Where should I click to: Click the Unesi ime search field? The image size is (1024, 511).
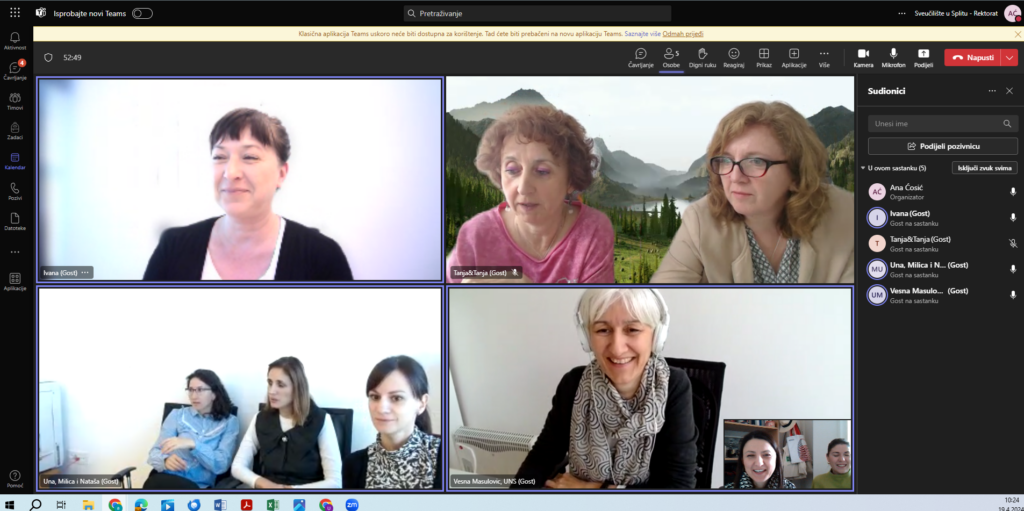(x=935, y=124)
